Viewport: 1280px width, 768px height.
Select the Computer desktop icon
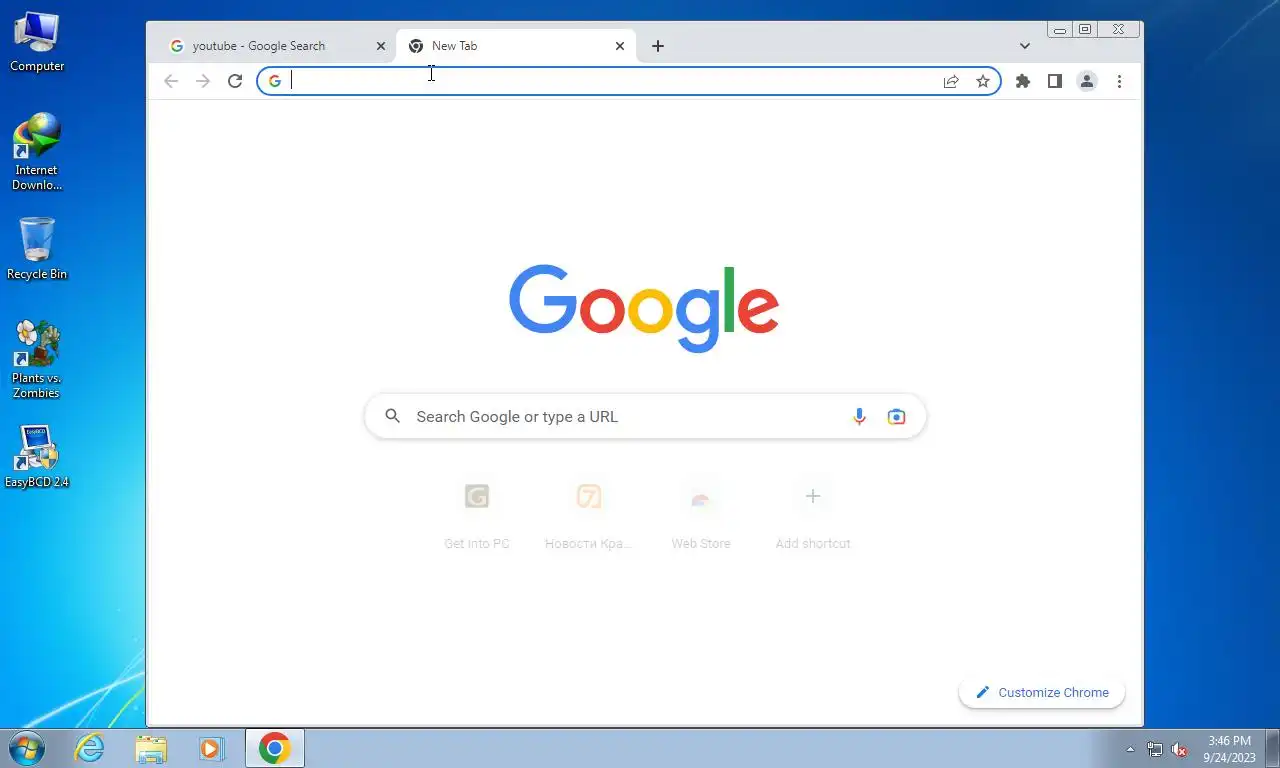(x=37, y=43)
